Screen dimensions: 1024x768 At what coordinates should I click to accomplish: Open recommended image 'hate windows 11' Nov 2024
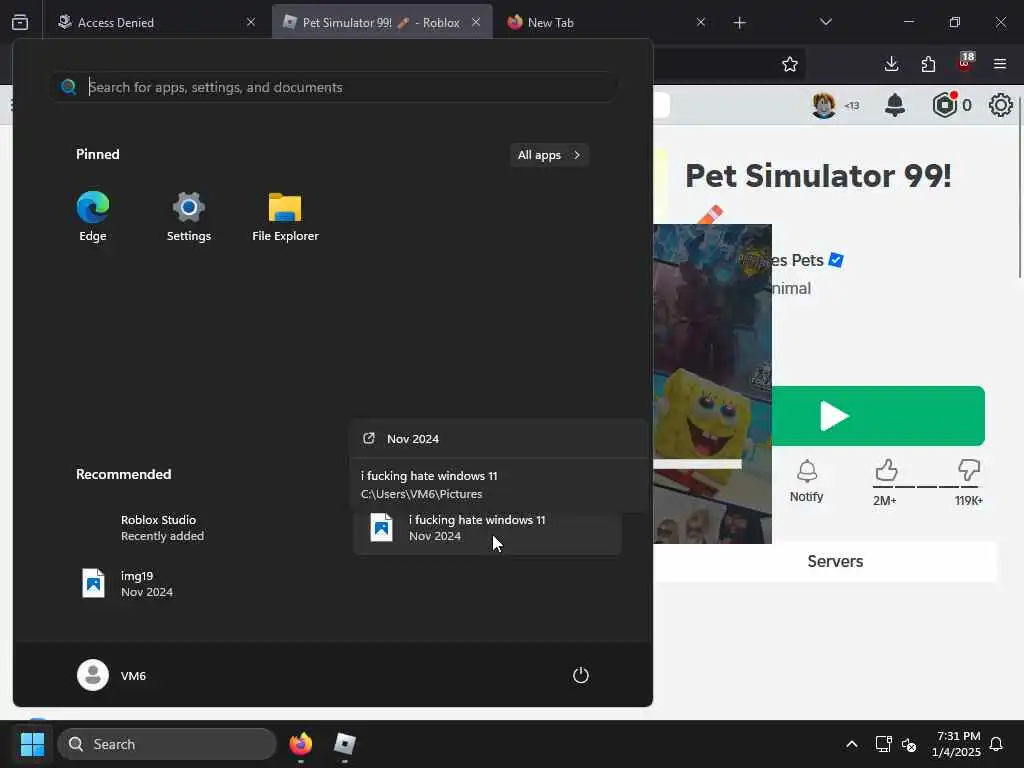point(487,528)
